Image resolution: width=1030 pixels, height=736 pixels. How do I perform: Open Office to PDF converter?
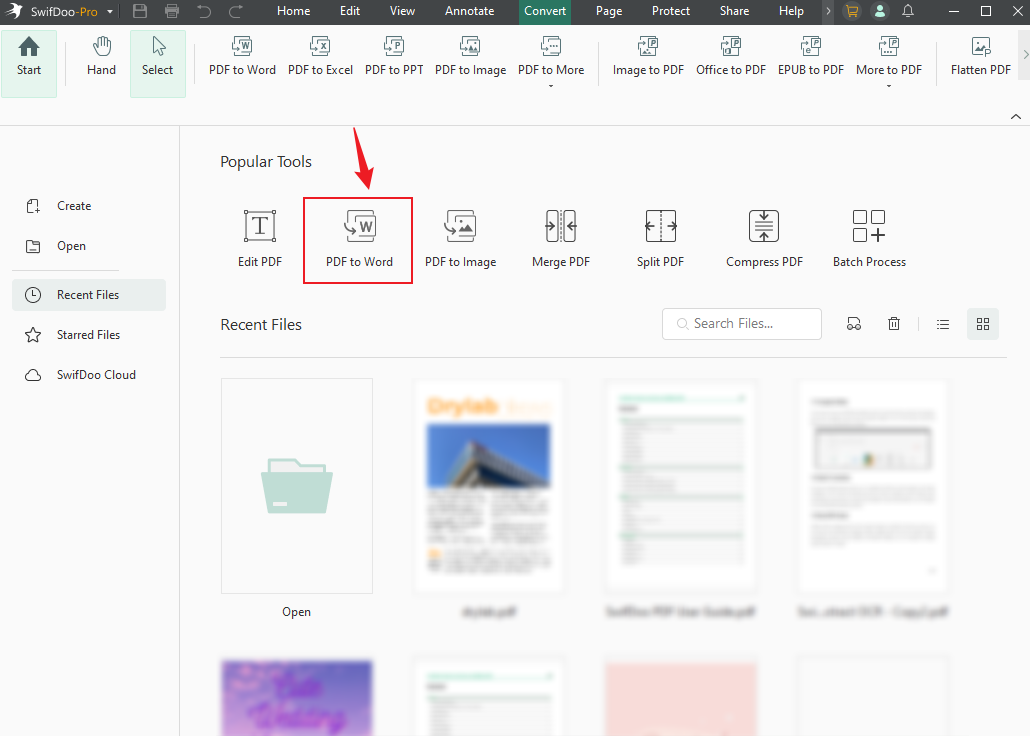(x=730, y=58)
